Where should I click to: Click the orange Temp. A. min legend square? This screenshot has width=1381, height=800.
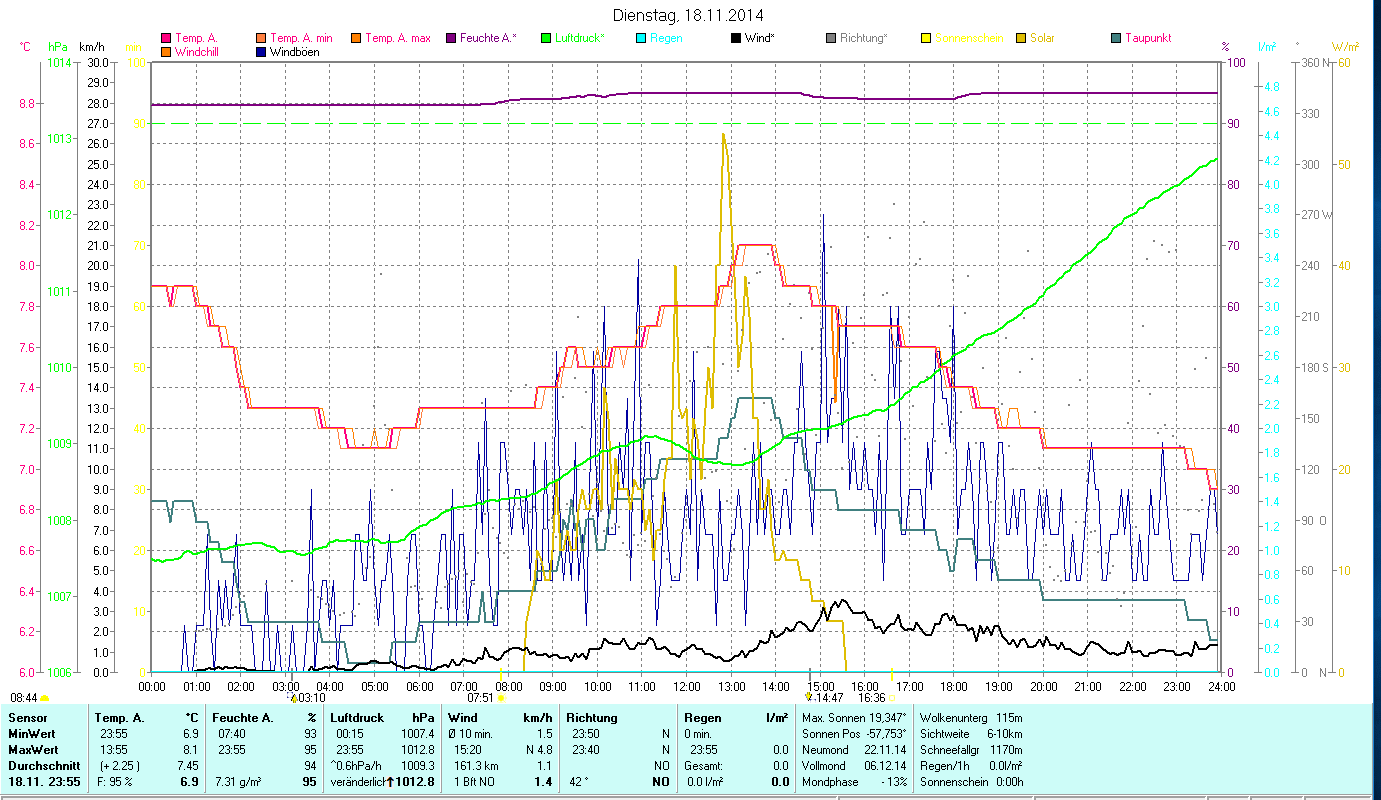click(262, 39)
